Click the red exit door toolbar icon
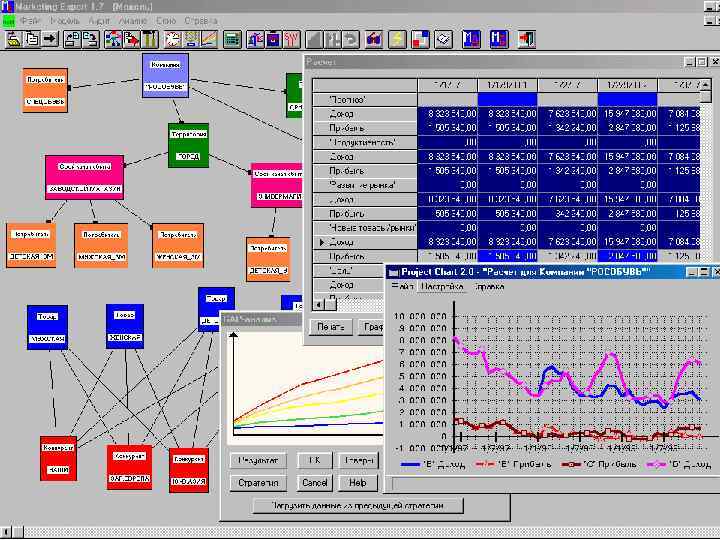 pyautogui.click(x=527, y=39)
